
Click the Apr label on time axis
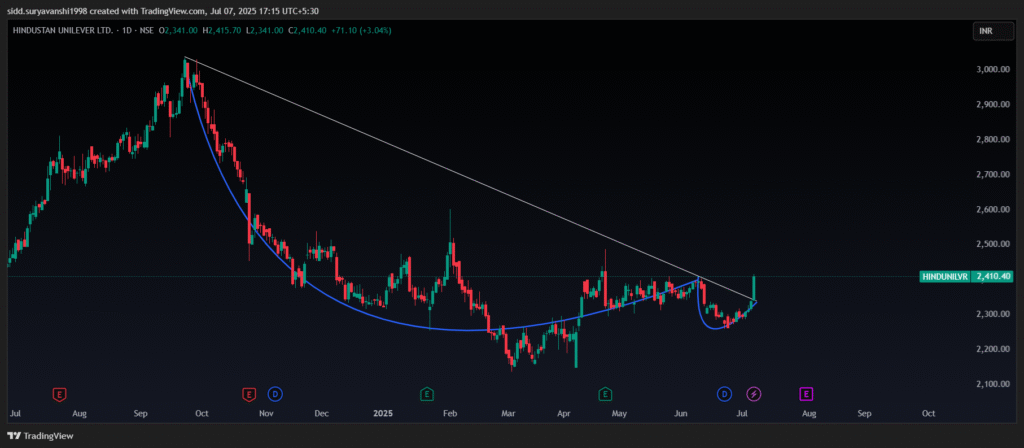(x=565, y=413)
